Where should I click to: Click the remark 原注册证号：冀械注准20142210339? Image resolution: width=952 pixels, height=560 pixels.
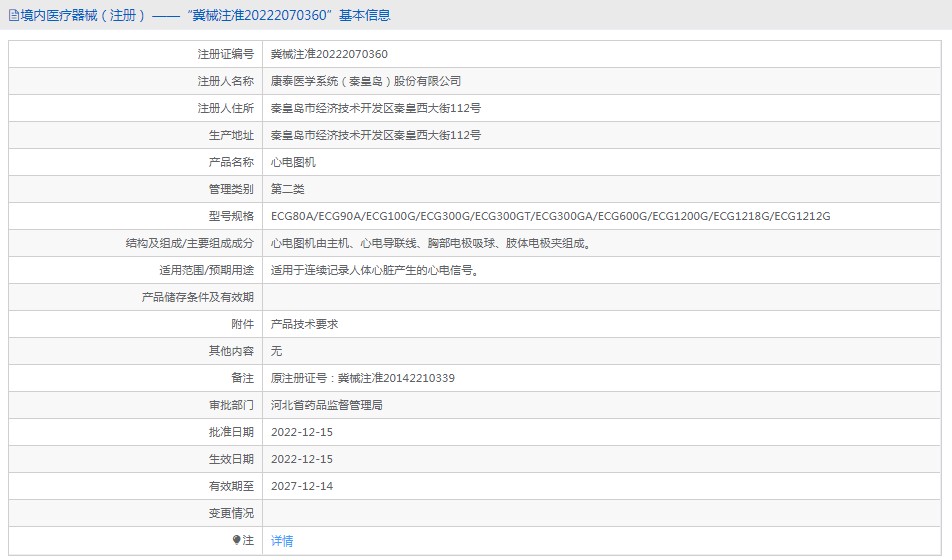[x=362, y=378]
